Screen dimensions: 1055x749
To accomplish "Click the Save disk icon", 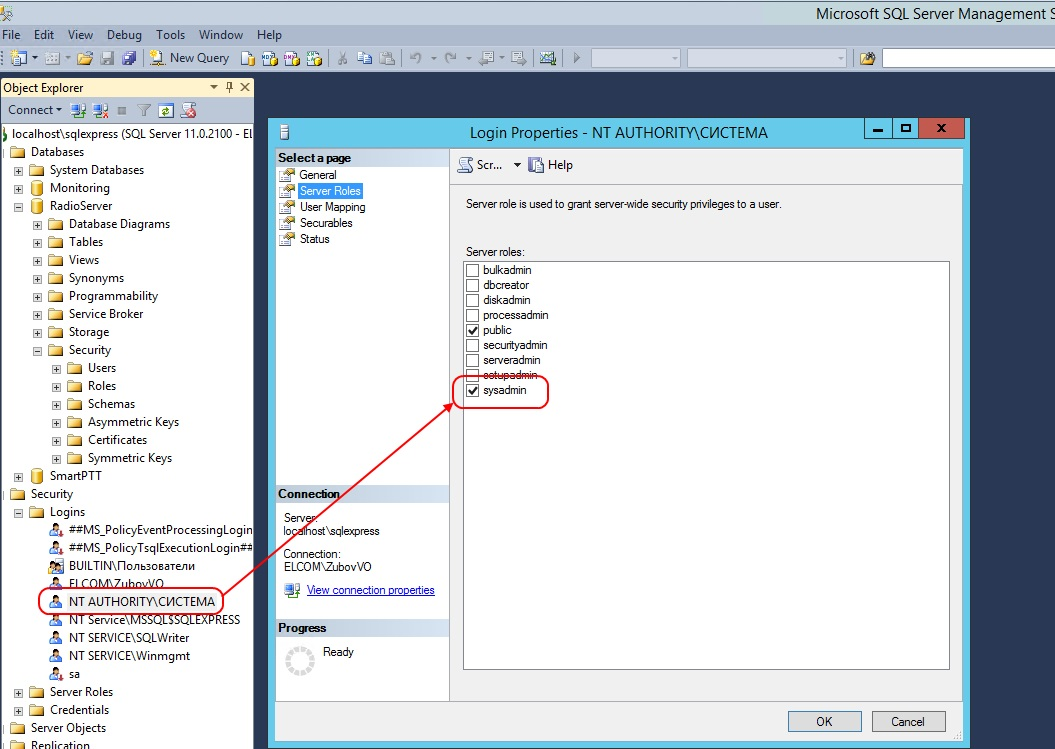I will coord(107,58).
